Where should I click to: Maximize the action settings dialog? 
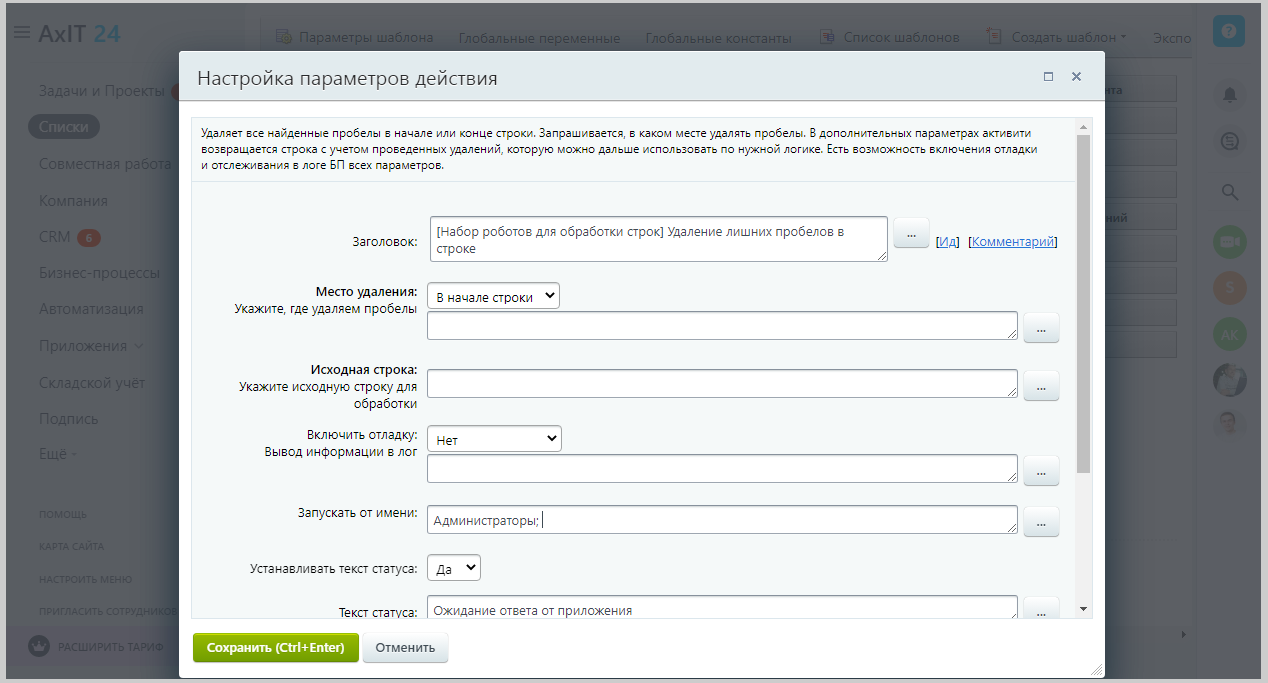coord(1048,77)
